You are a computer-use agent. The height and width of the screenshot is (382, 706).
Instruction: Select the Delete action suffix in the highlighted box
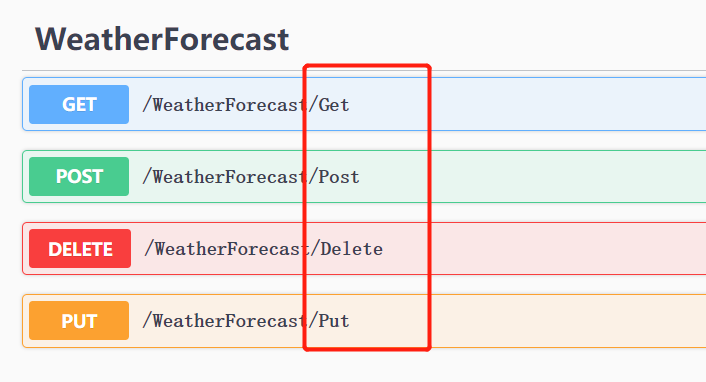pyautogui.click(x=351, y=249)
